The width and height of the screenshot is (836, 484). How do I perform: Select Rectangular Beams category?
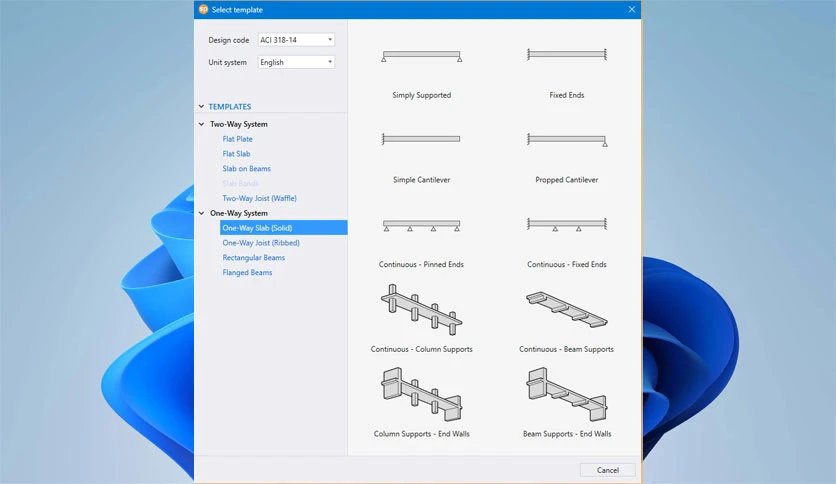click(253, 258)
